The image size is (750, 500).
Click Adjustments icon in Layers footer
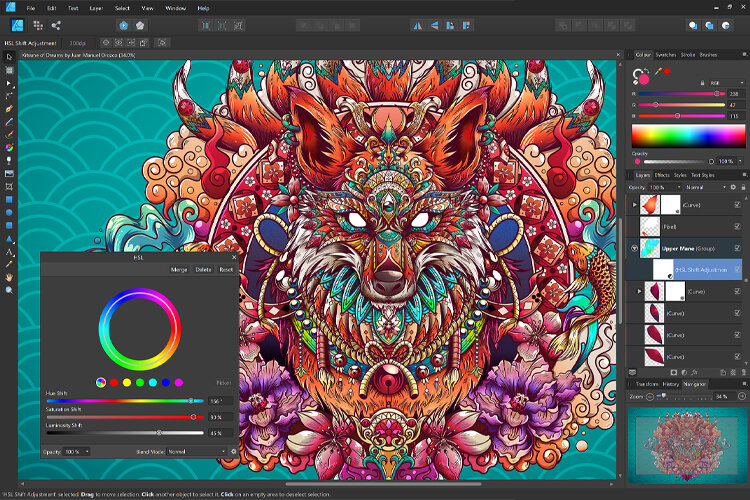tap(684, 372)
